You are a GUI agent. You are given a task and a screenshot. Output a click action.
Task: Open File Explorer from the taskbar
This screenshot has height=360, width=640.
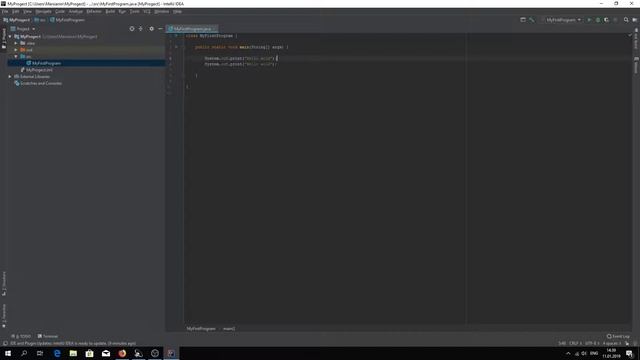(x=73, y=353)
